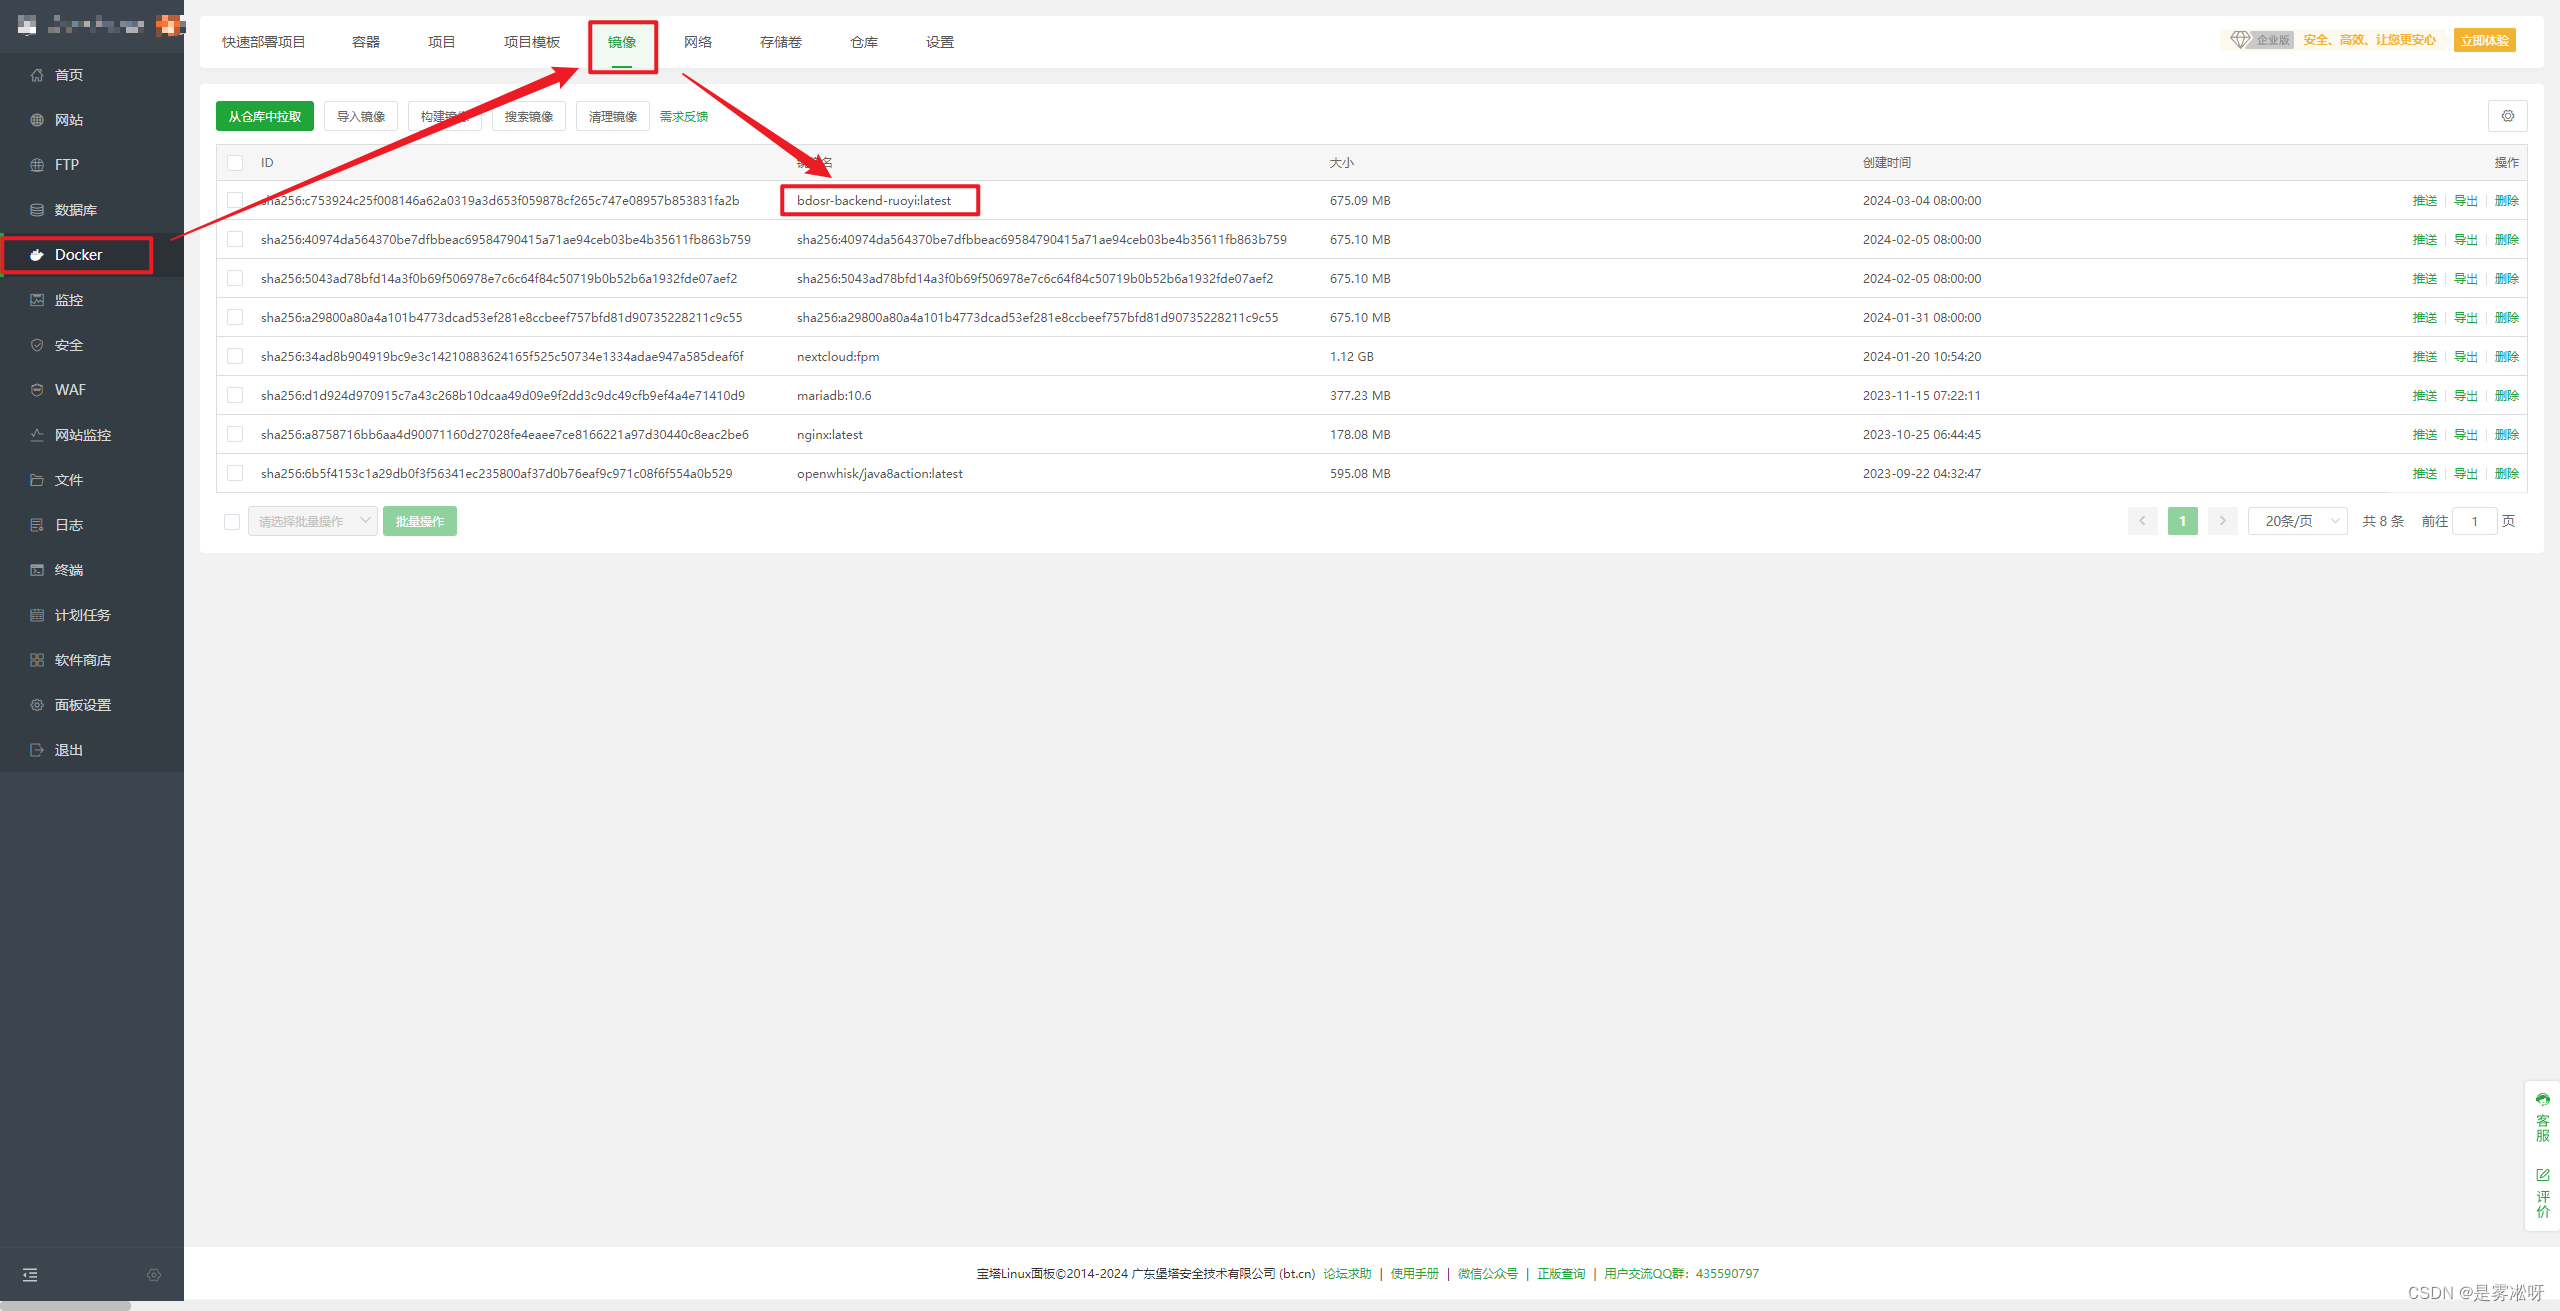This screenshot has height=1311, width=2560.
Task: Click the folder icon beside 文件
Action: point(37,480)
